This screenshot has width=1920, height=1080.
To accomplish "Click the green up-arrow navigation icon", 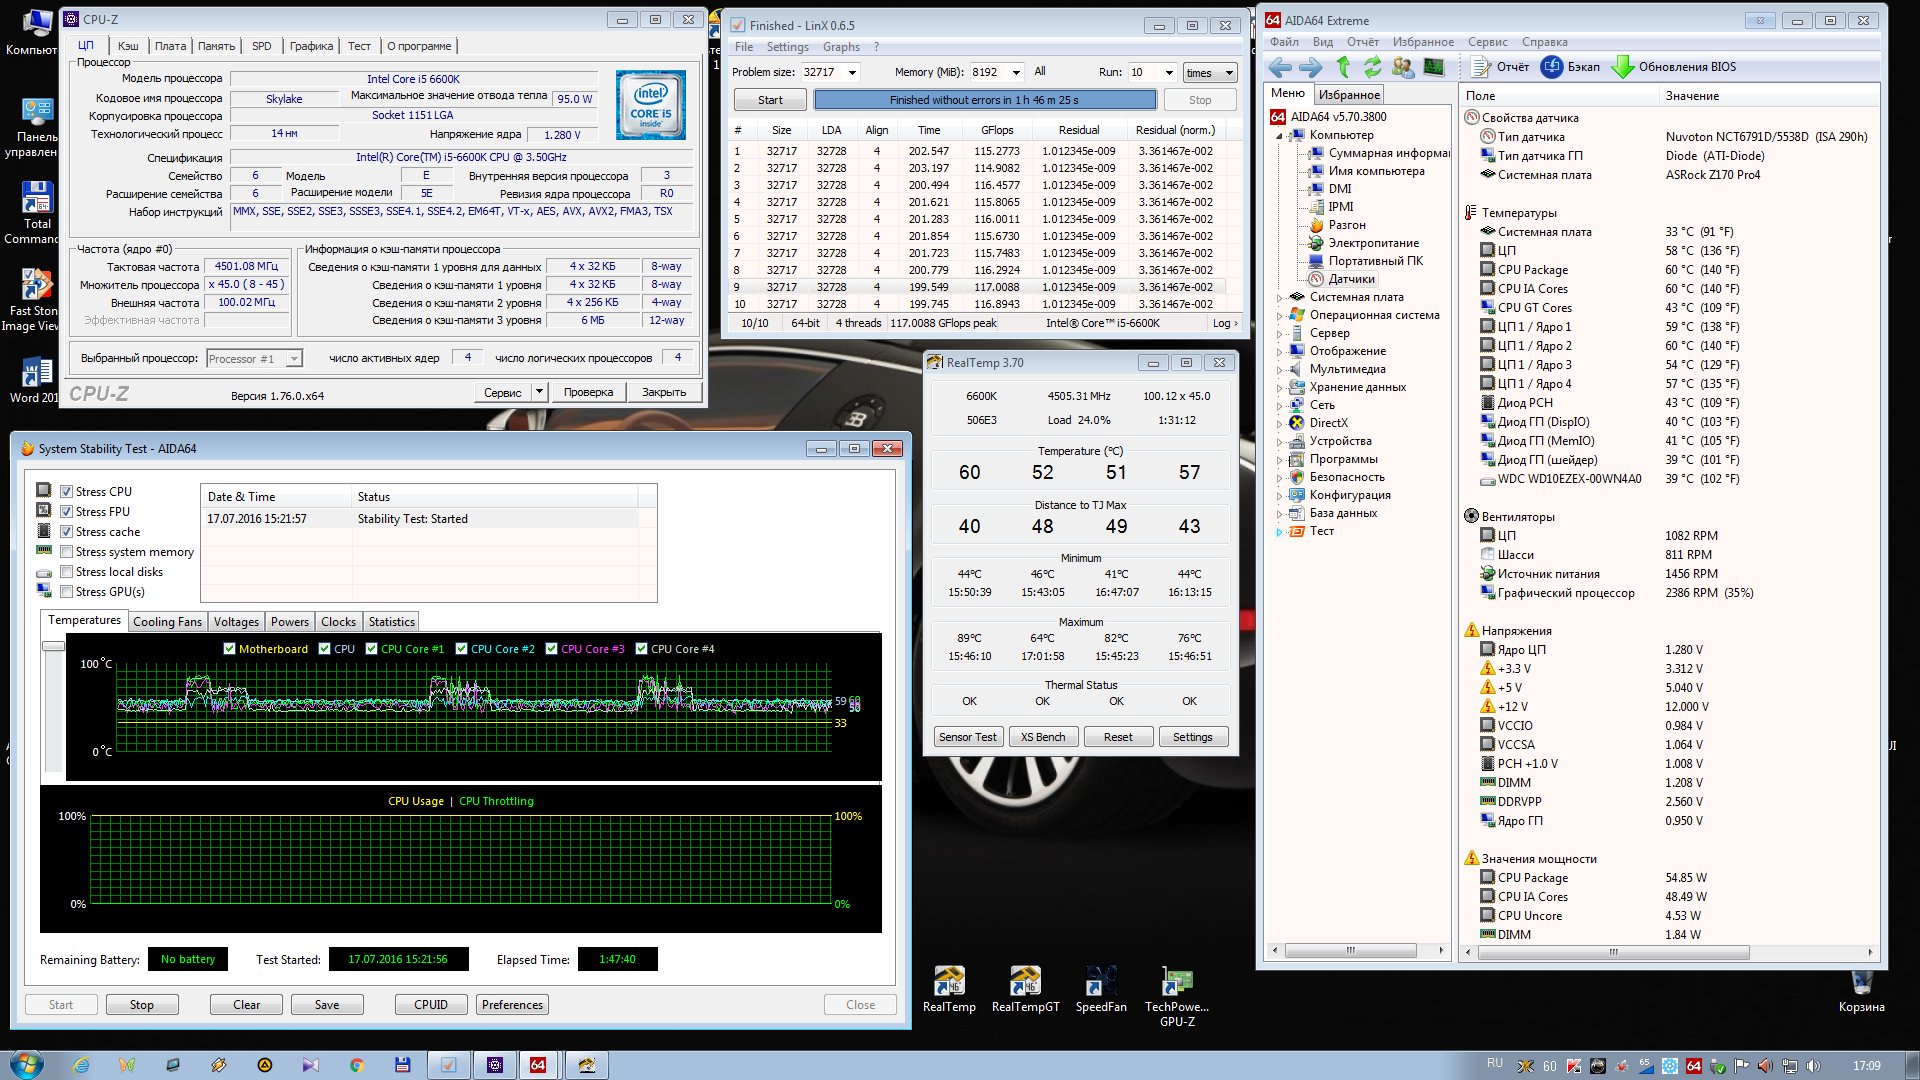I will click(1343, 67).
